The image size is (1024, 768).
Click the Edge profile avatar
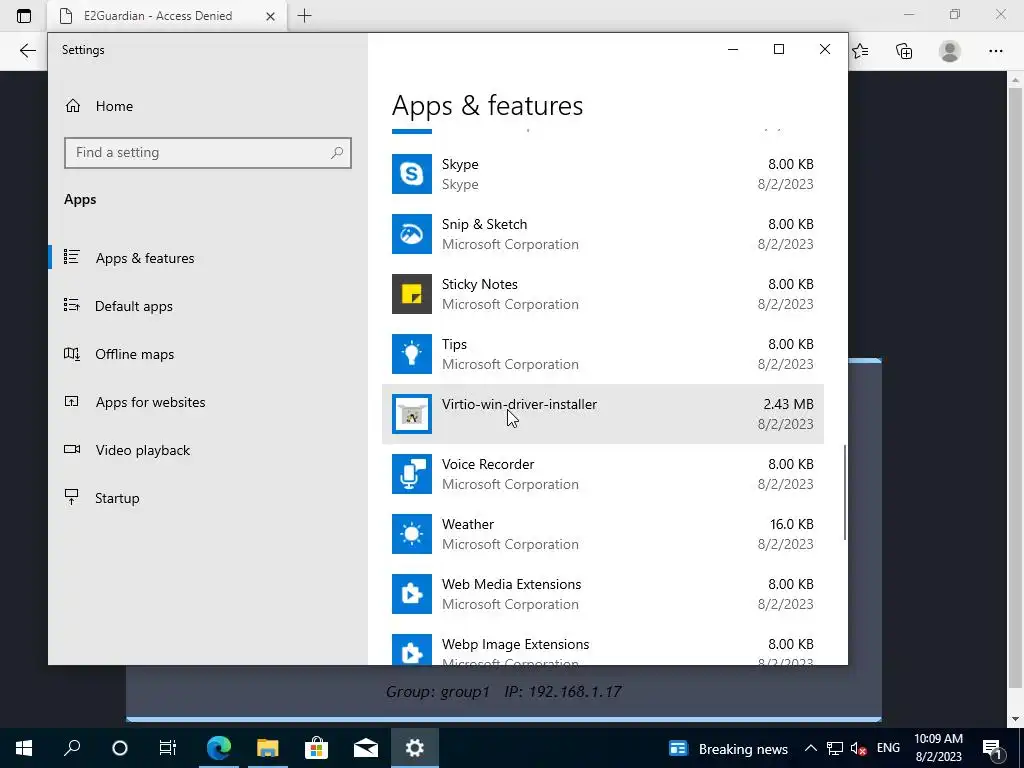tap(950, 51)
